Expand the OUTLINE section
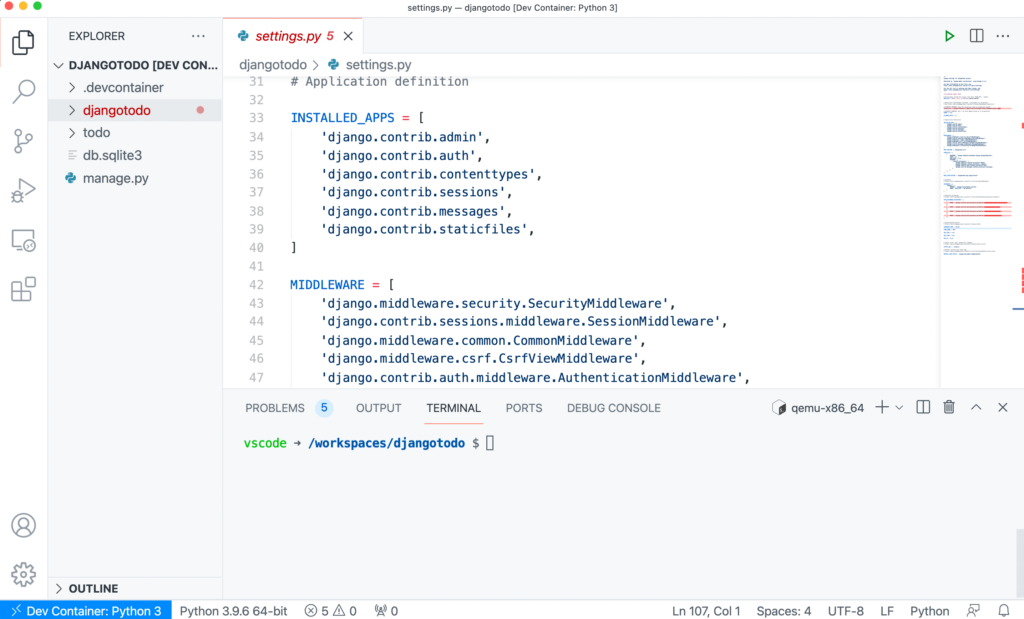Image resolution: width=1024 pixels, height=619 pixels. coord(135,588)
